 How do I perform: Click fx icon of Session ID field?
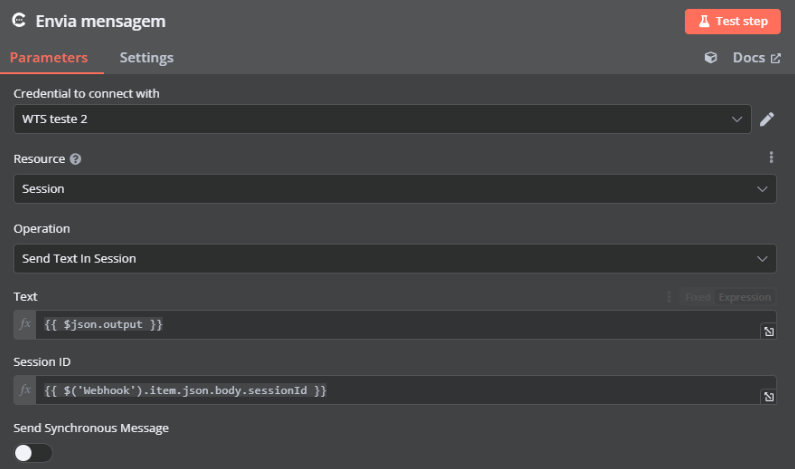(26, 390)
